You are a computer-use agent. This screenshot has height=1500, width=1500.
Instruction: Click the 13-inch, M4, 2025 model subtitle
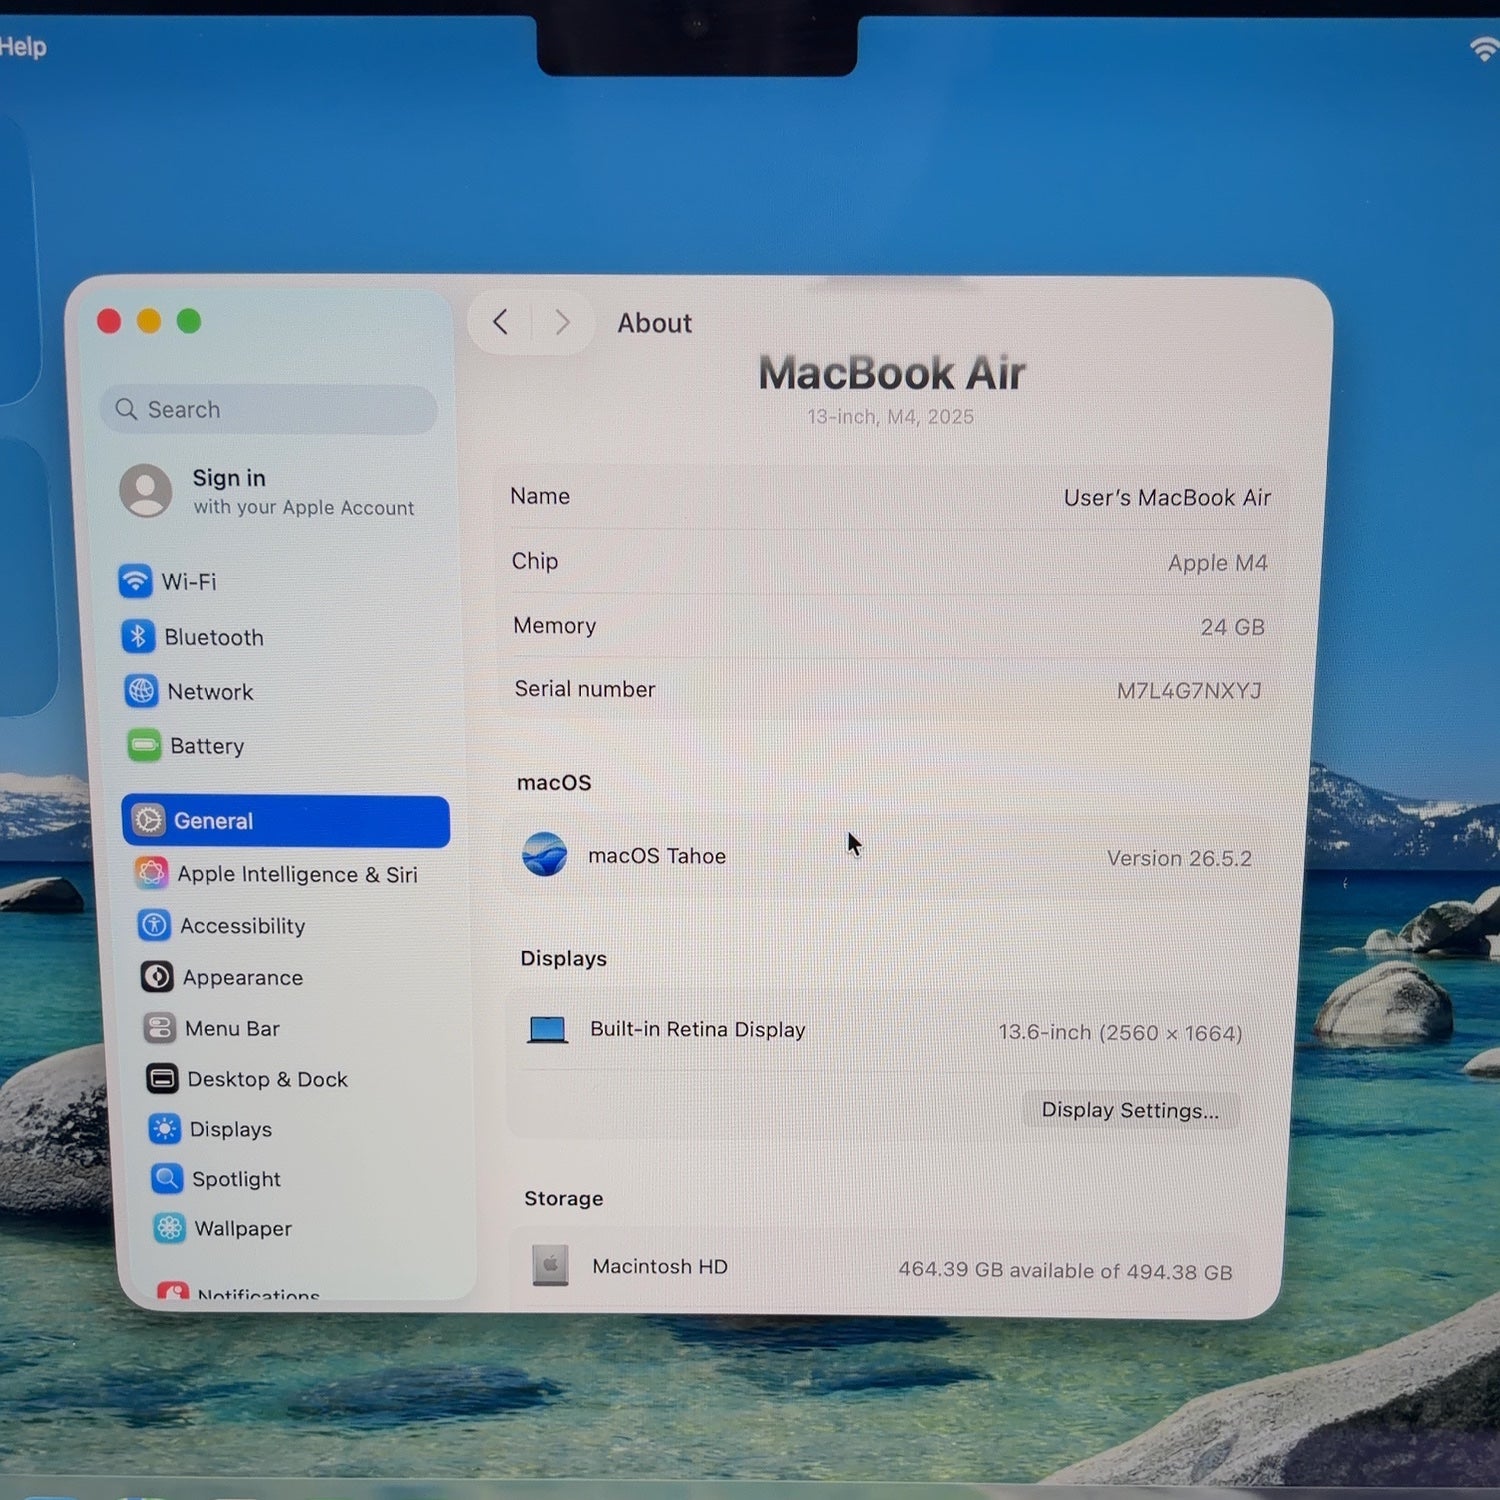[890, 416]
